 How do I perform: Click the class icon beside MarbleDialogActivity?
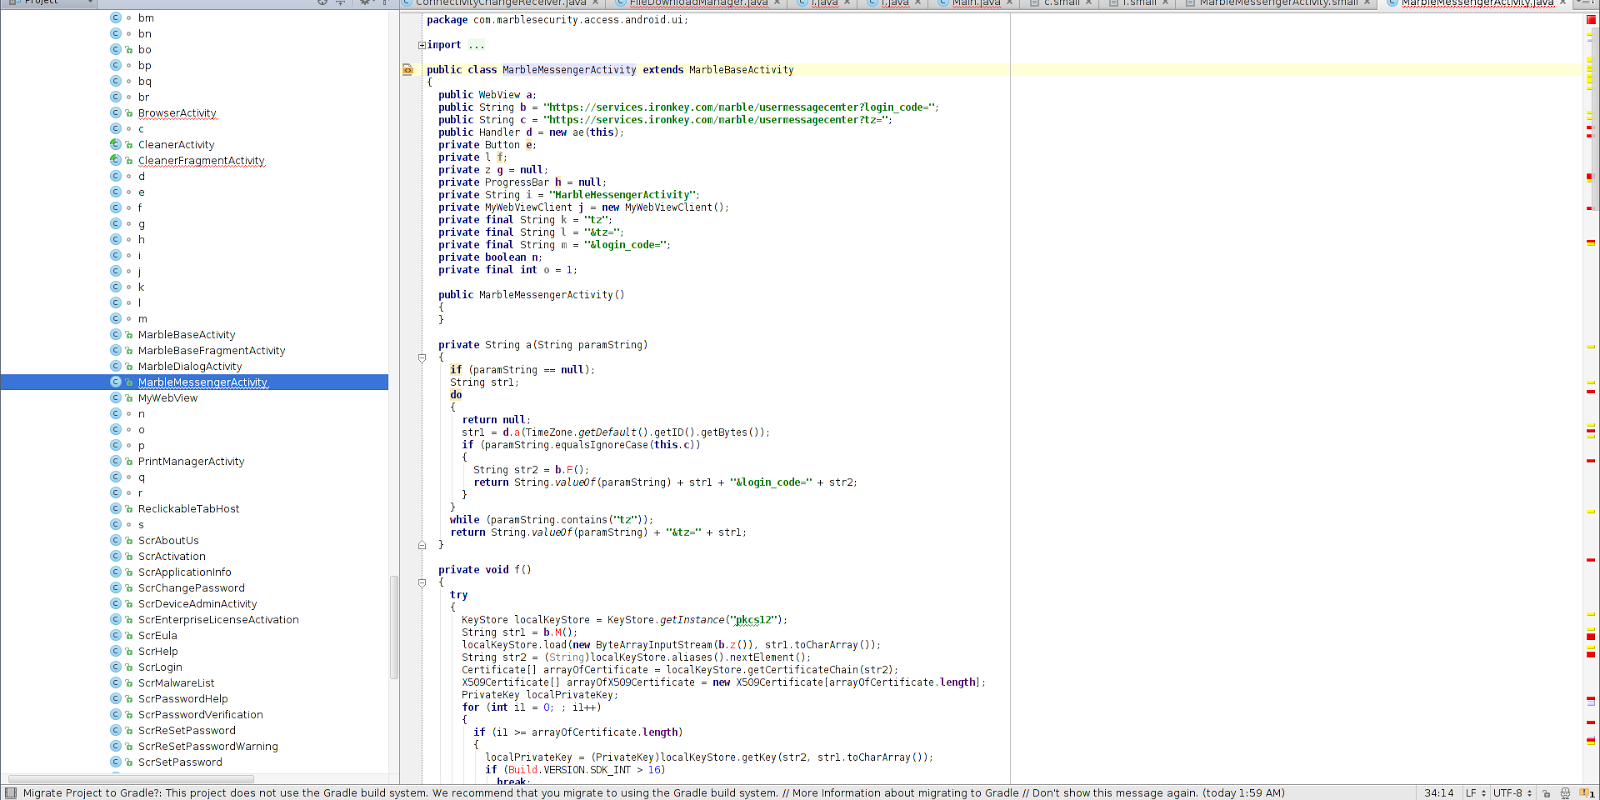click(x=115, y=366)
